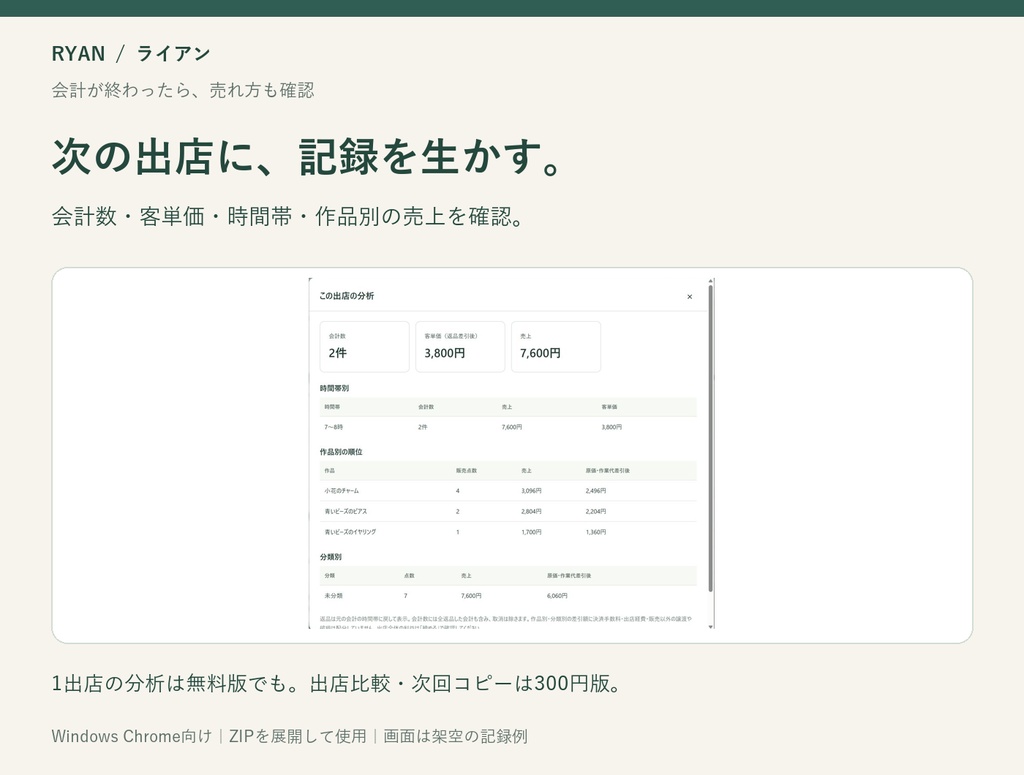The width and height of the screenshot is (1024, 775).
Task: Click the 1,700円 sales cell
Action: point(531,532)
